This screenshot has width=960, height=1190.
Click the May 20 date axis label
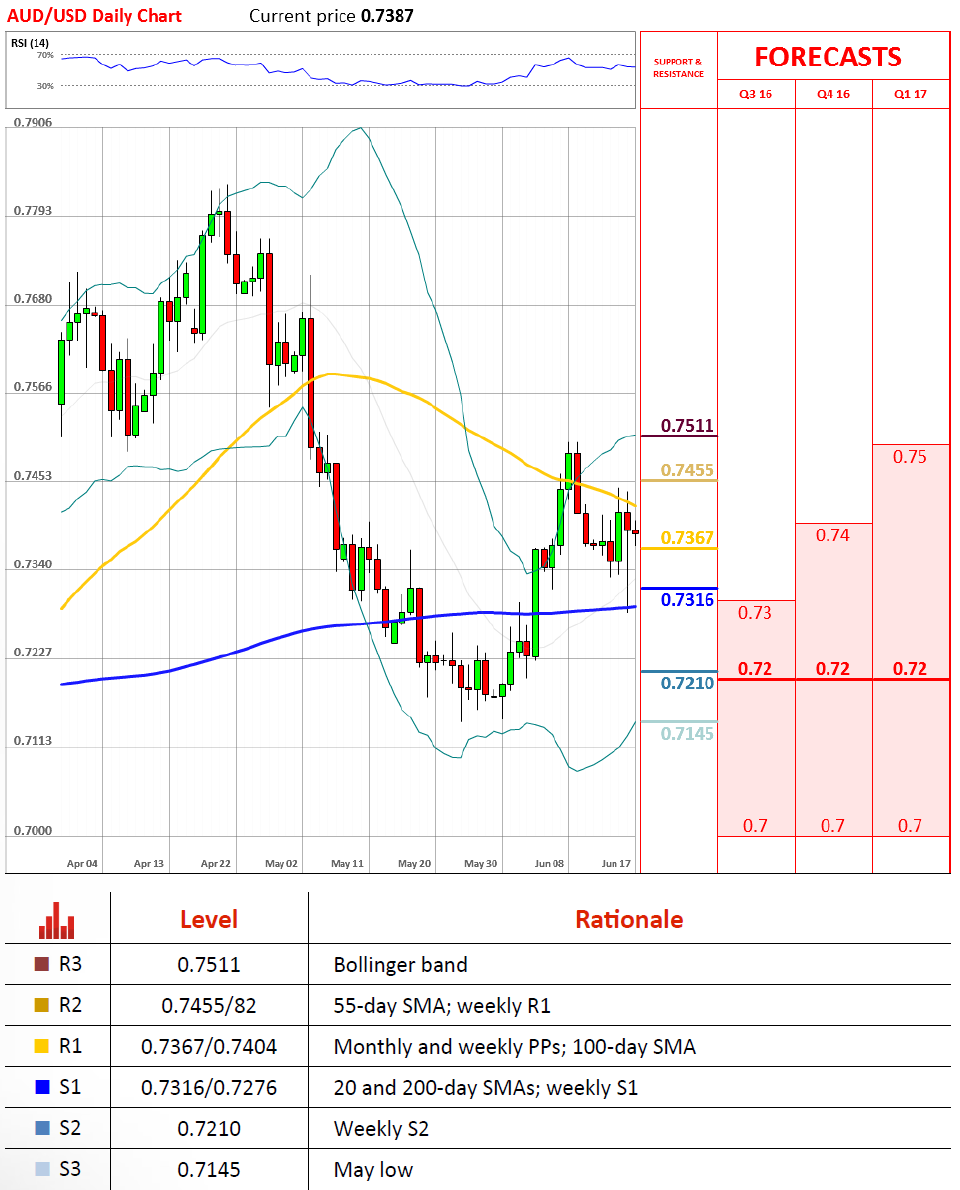click(414, 864)
